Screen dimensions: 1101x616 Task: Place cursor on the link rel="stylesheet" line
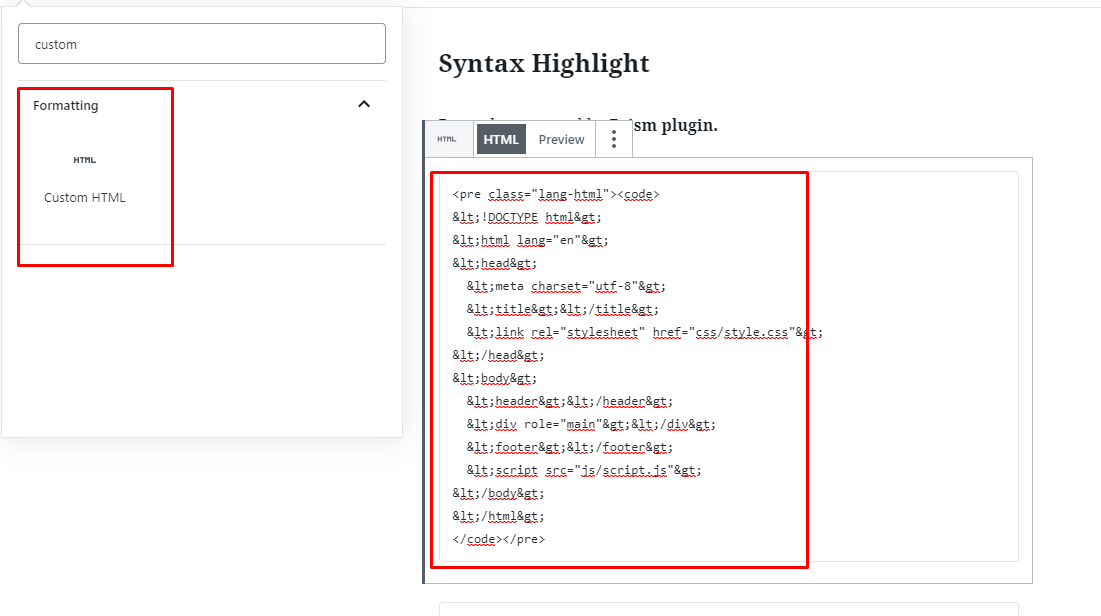click(644, 332)
